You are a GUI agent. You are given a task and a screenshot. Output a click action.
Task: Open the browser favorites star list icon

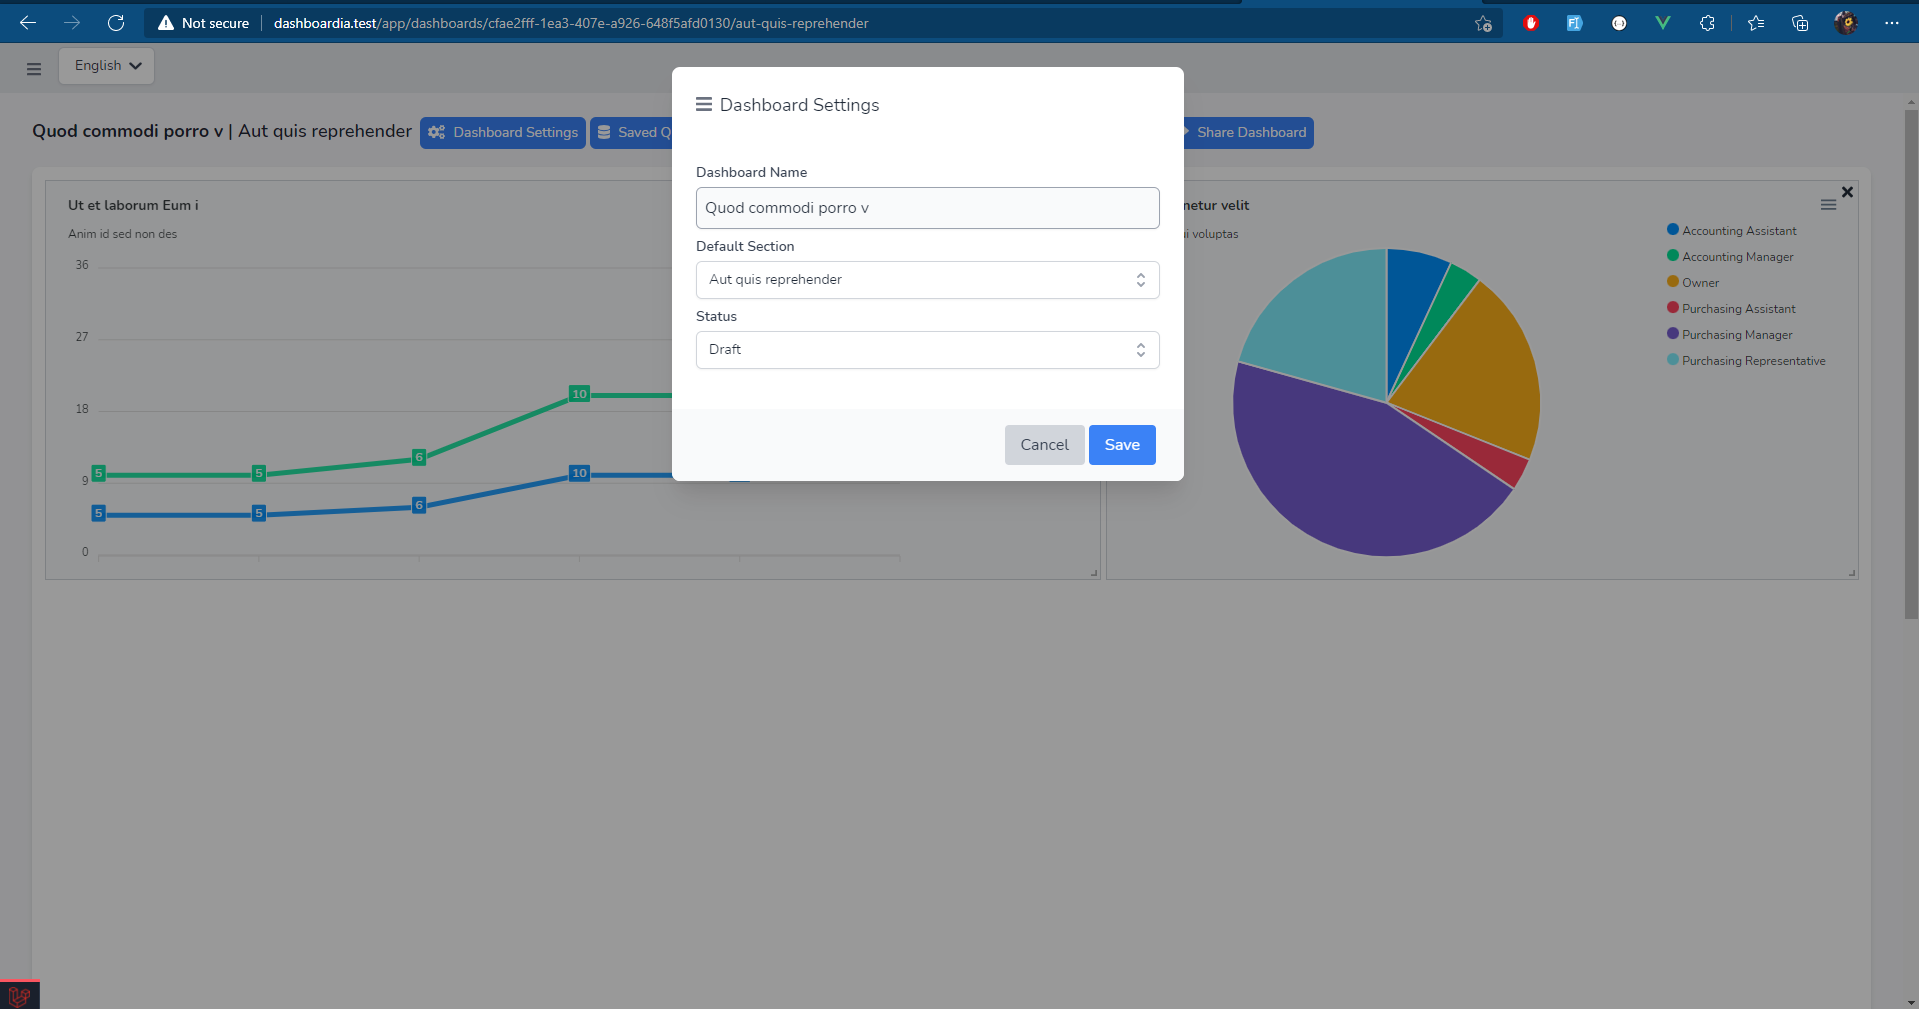tap(1755, 23)
